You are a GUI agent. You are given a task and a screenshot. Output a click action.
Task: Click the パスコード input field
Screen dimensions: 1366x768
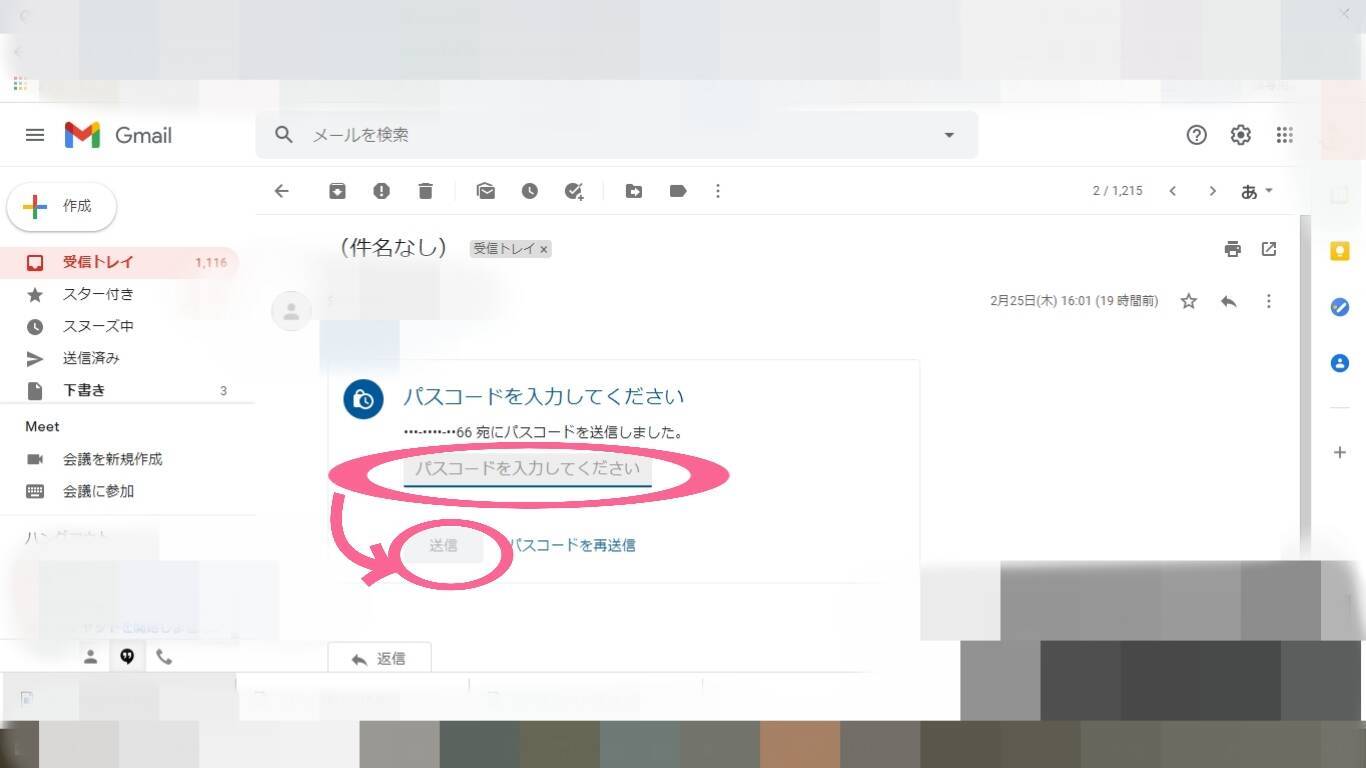(x=527, y=469)
